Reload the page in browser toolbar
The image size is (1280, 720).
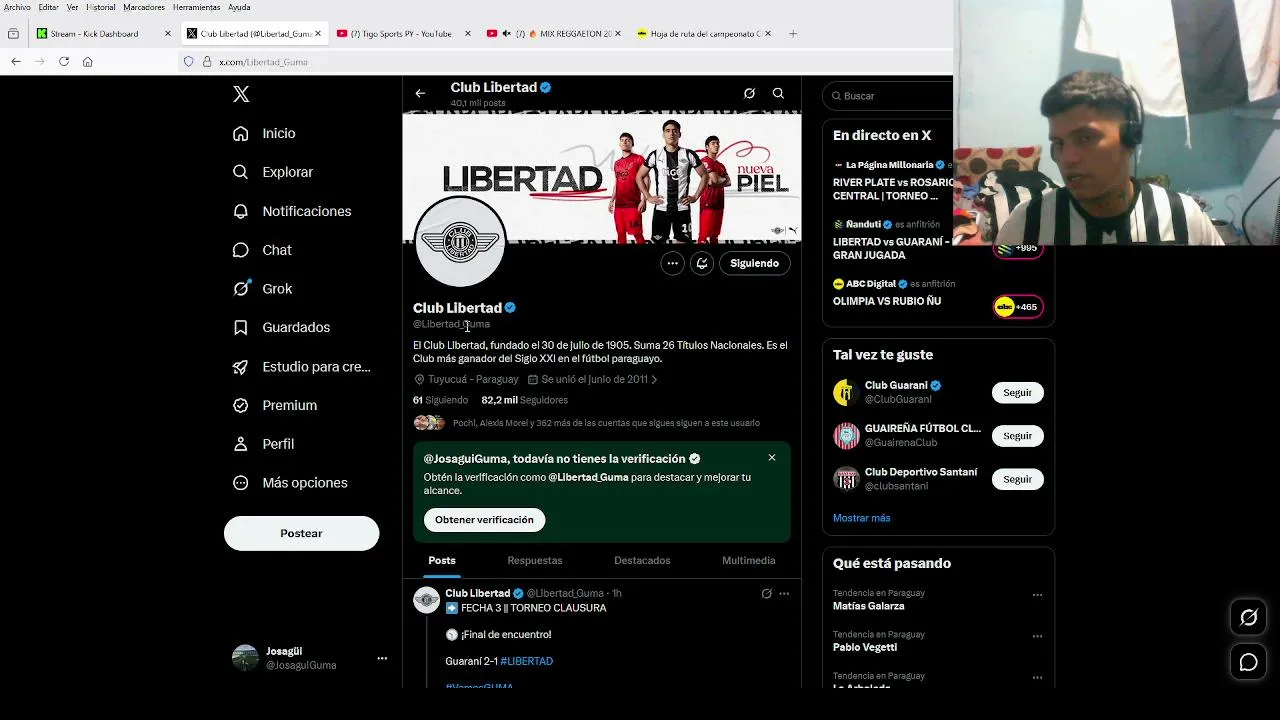pyautogui.click(x=64, y=62)
